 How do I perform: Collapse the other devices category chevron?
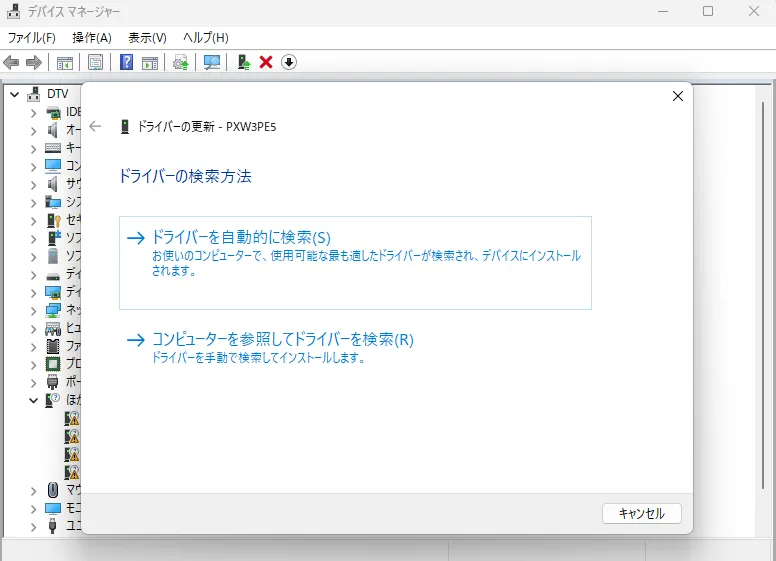[33, 400]
